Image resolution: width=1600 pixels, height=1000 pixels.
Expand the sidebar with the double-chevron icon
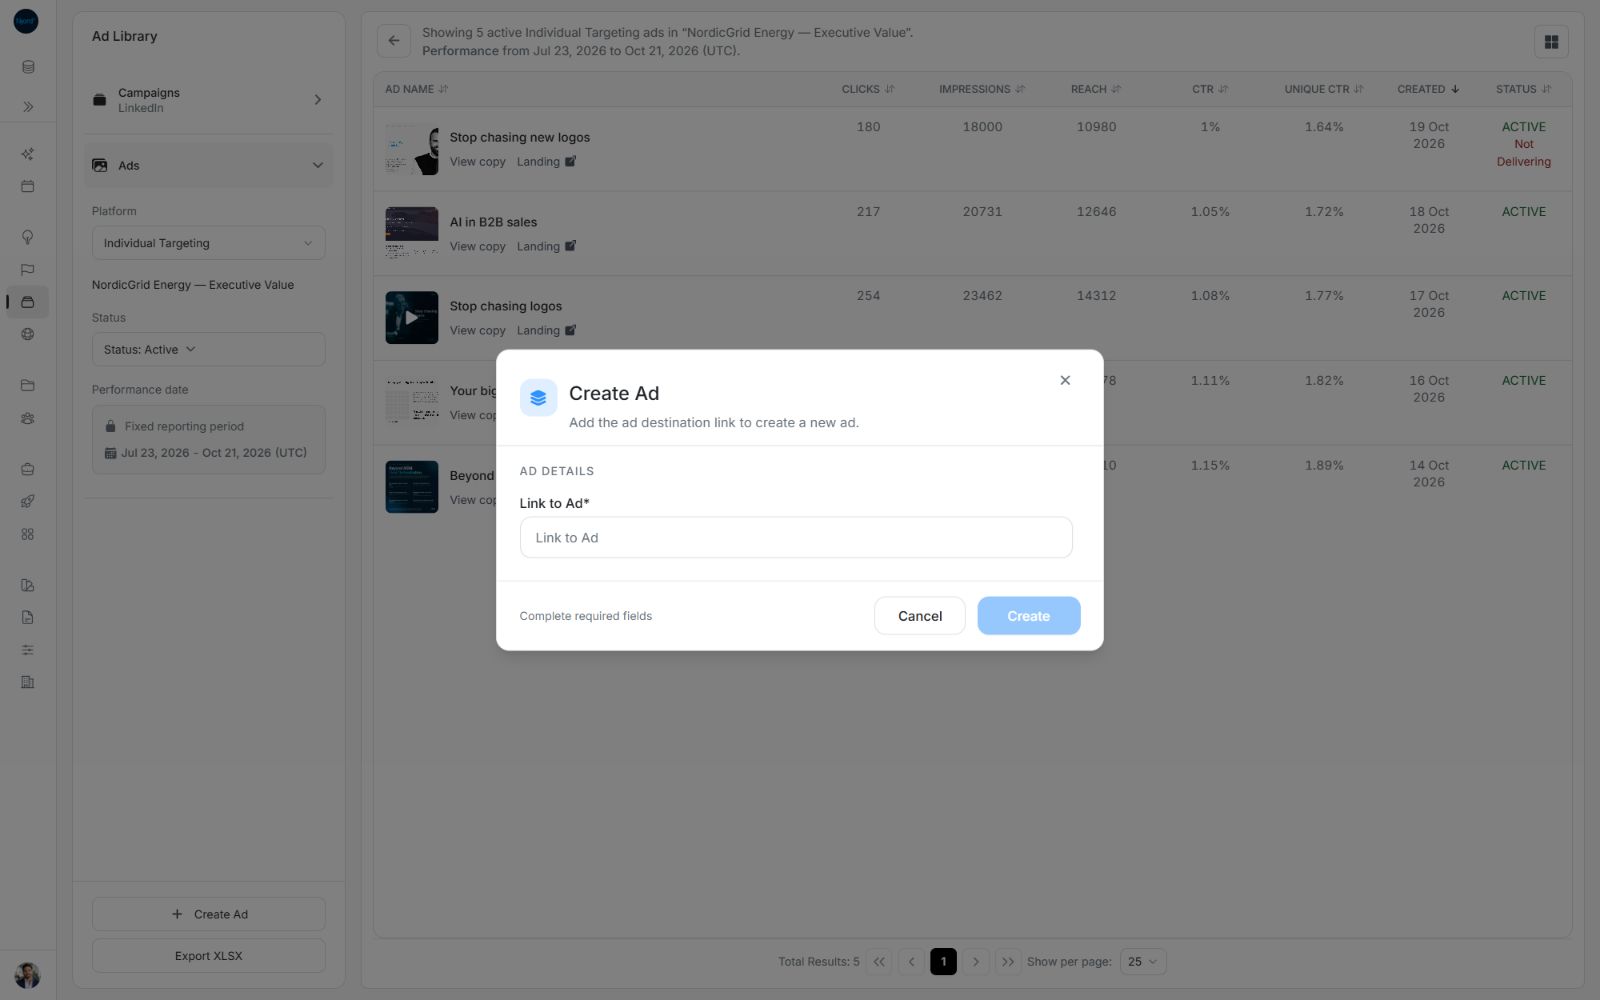[x=28, y=106]
